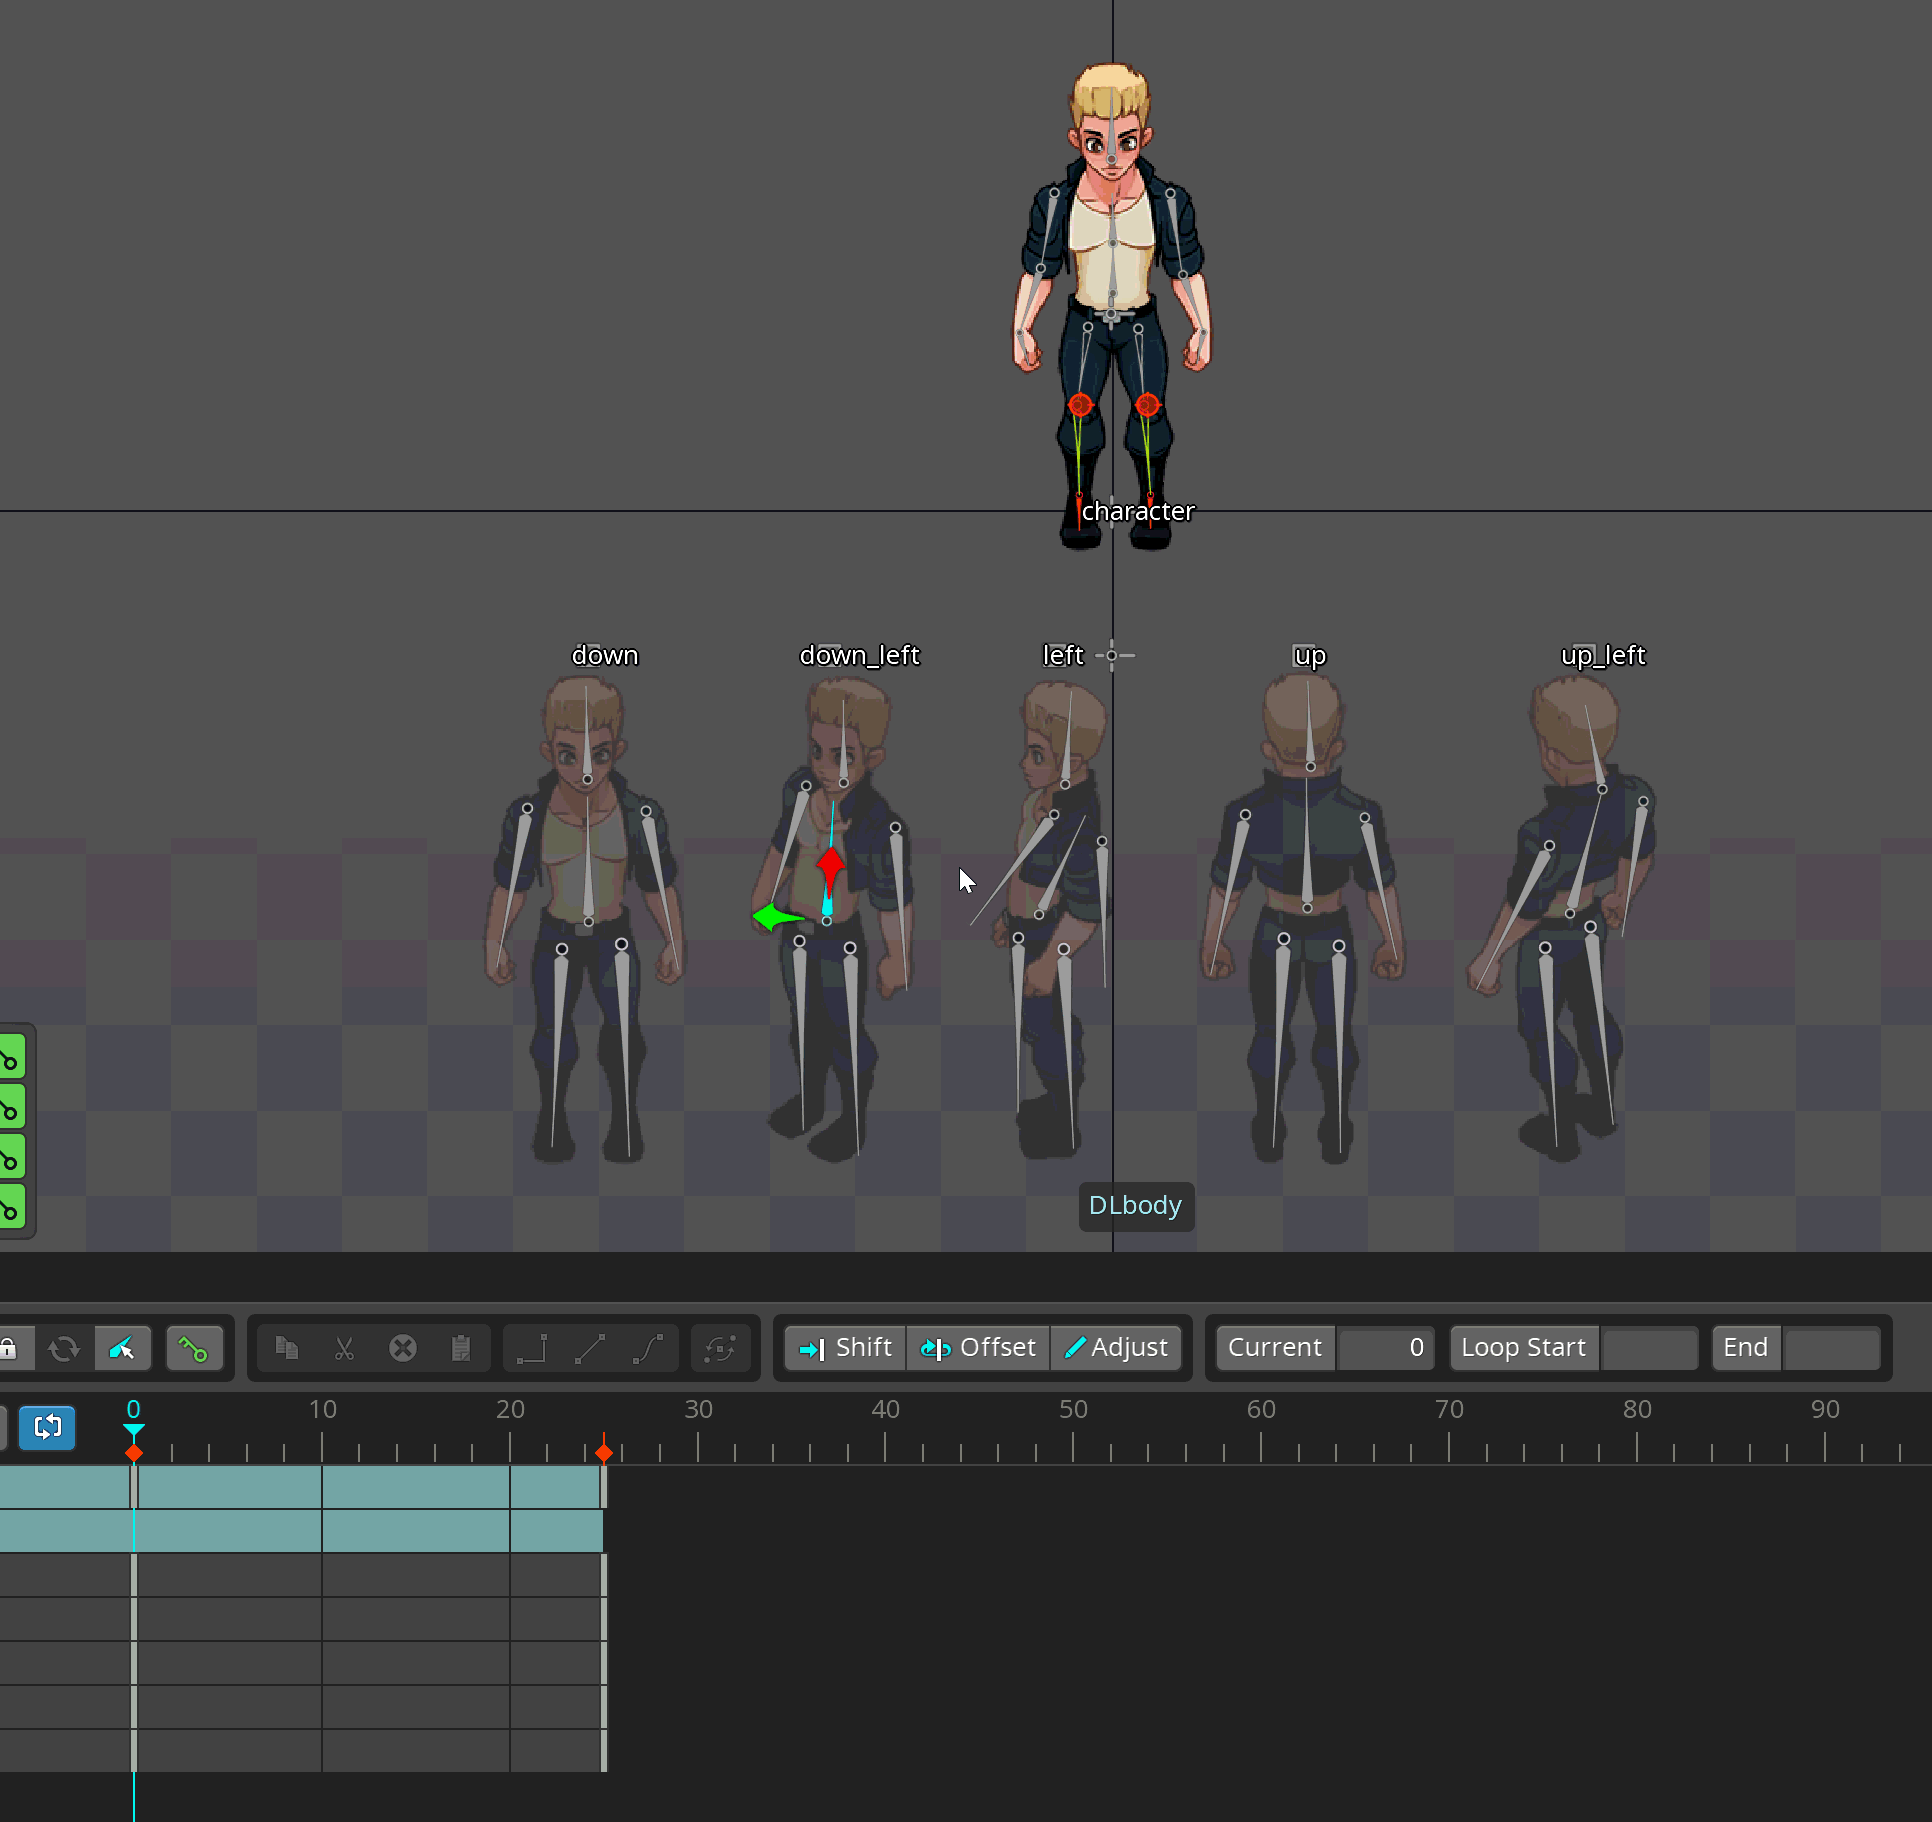Click the Offset button
Image resolution: width=1932 pixels, height=1822 pixels.
pos(978,1347)
